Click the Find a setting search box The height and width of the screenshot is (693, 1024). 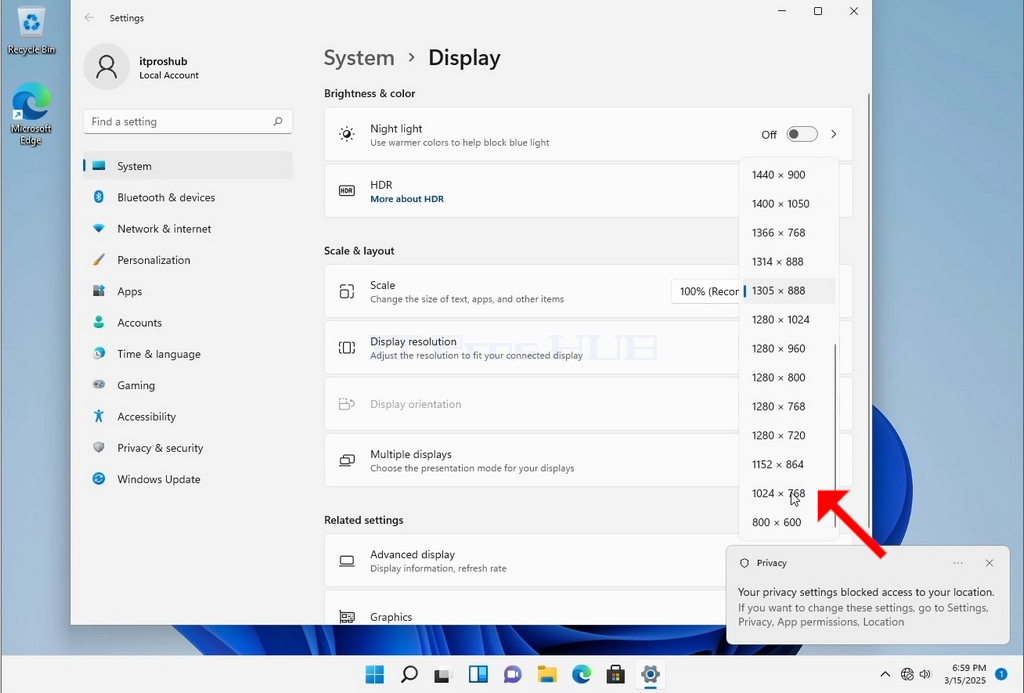[x=187, y=121]
